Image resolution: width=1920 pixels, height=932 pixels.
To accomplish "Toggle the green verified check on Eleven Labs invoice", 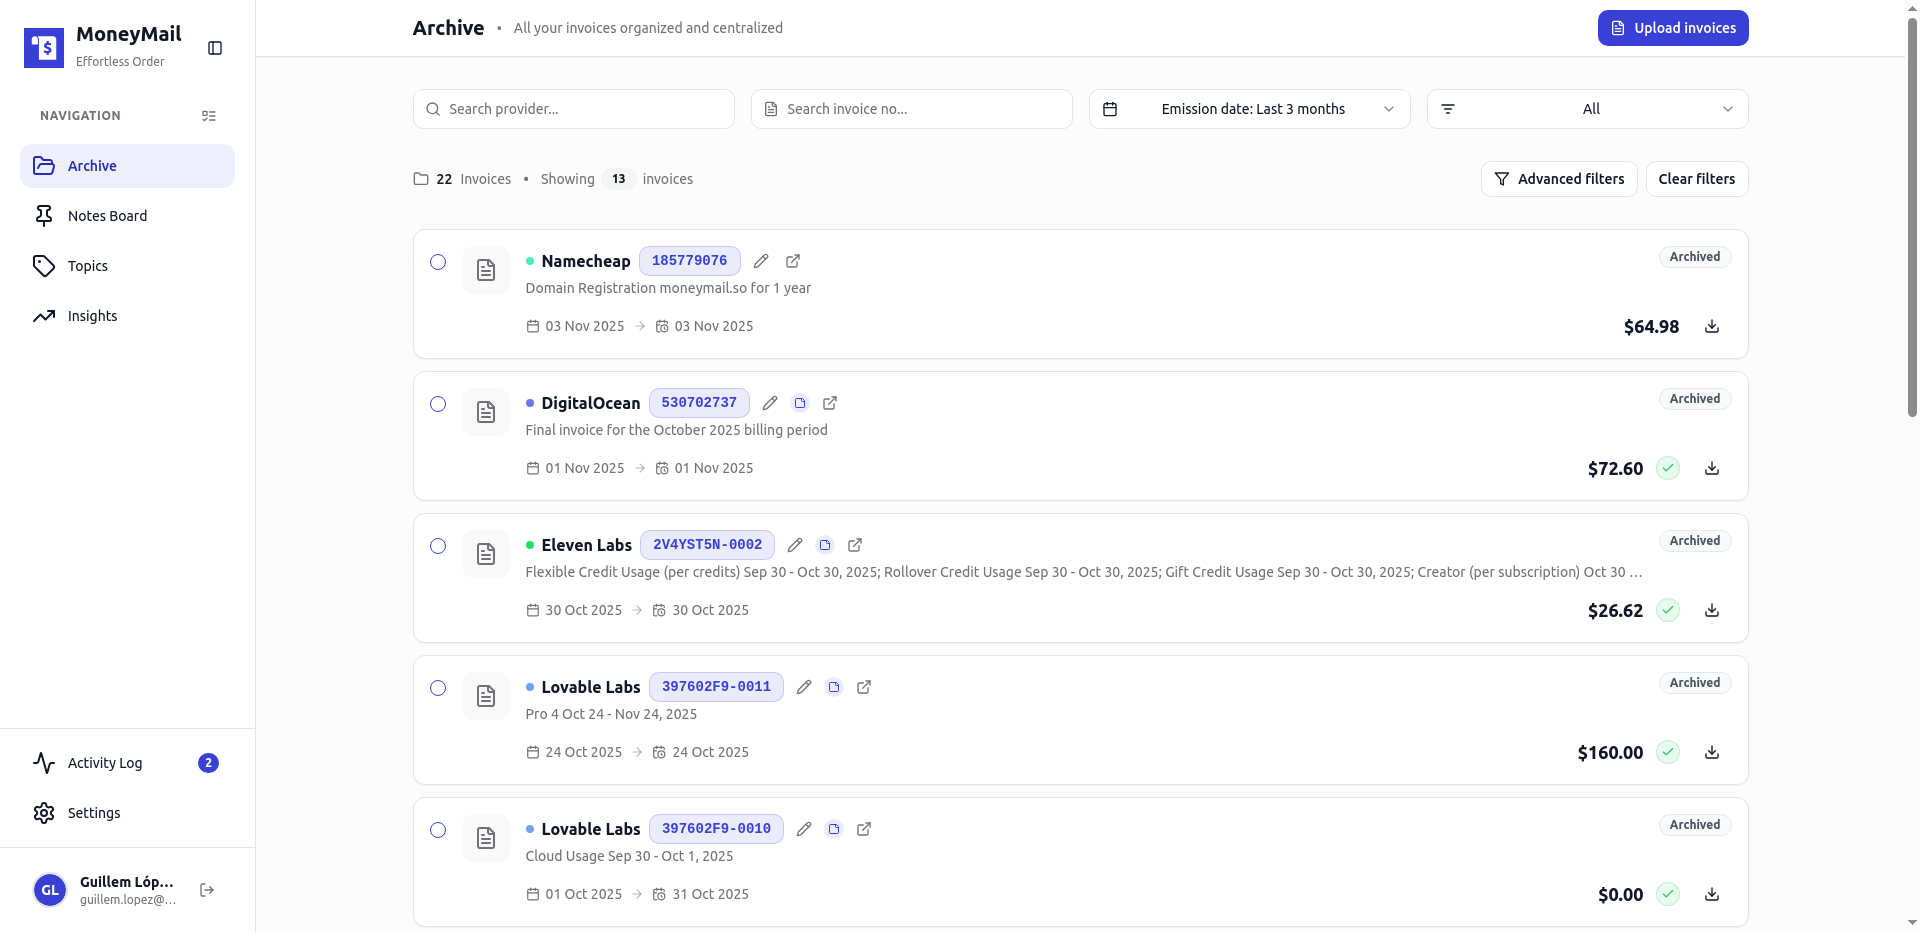I will click(x=1668, y=610).
